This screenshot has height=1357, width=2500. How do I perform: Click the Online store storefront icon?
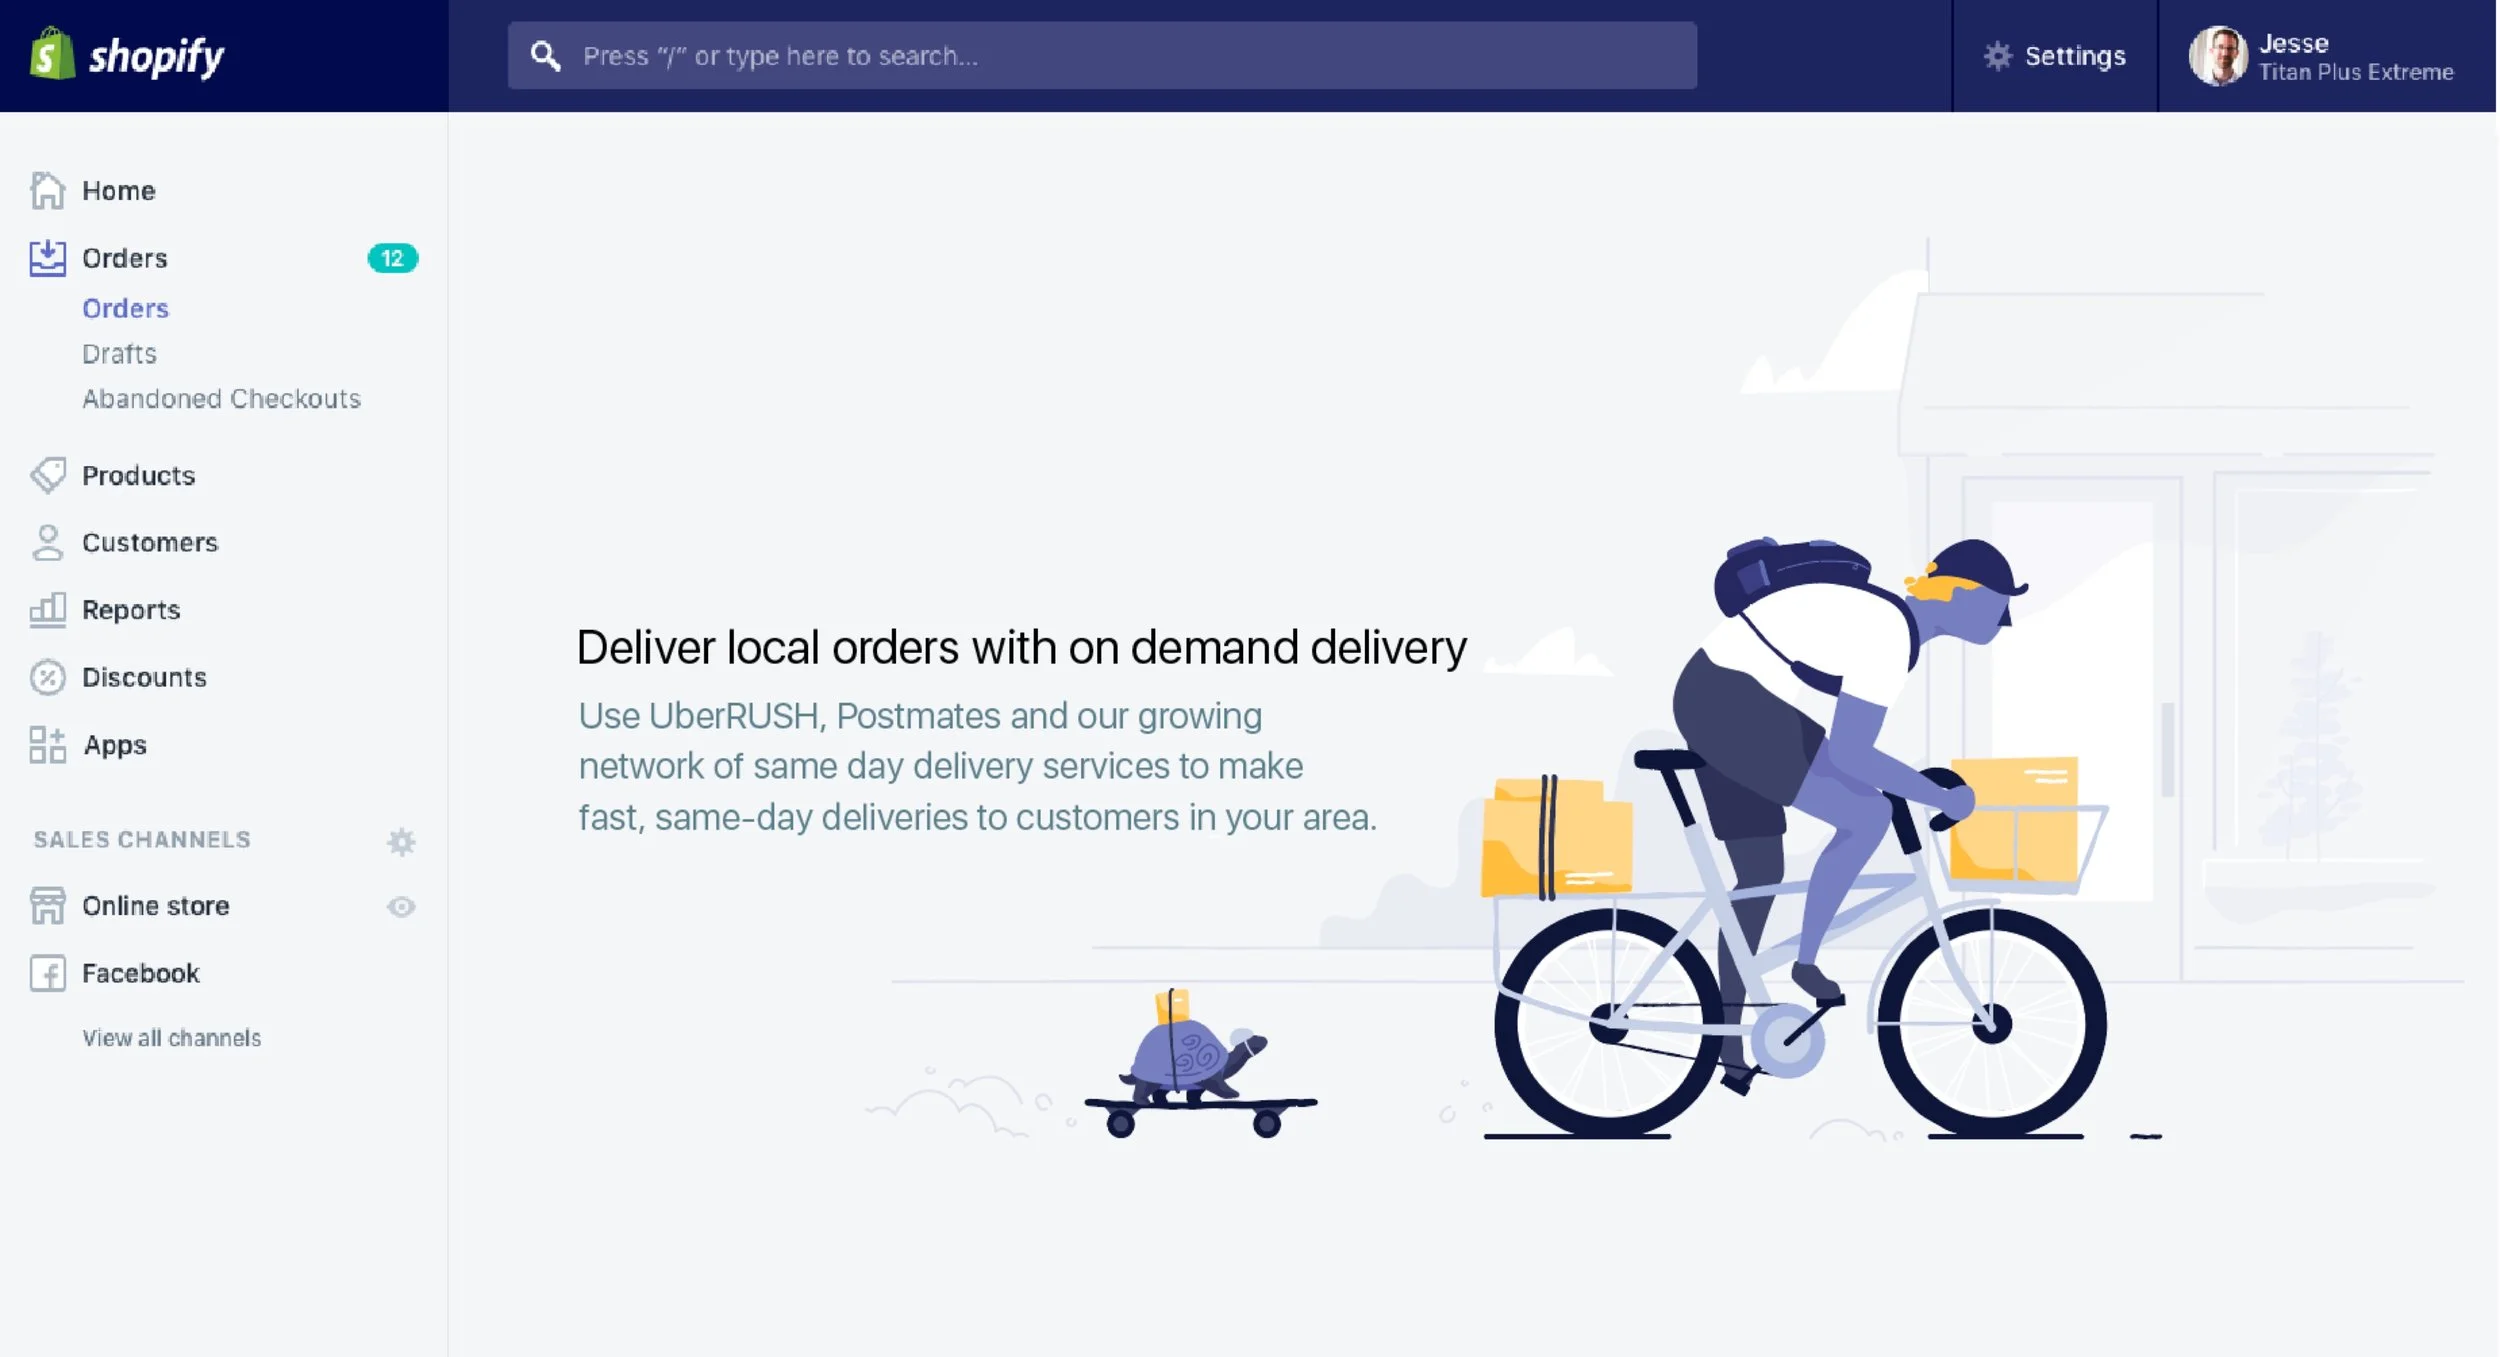[47, 905]
